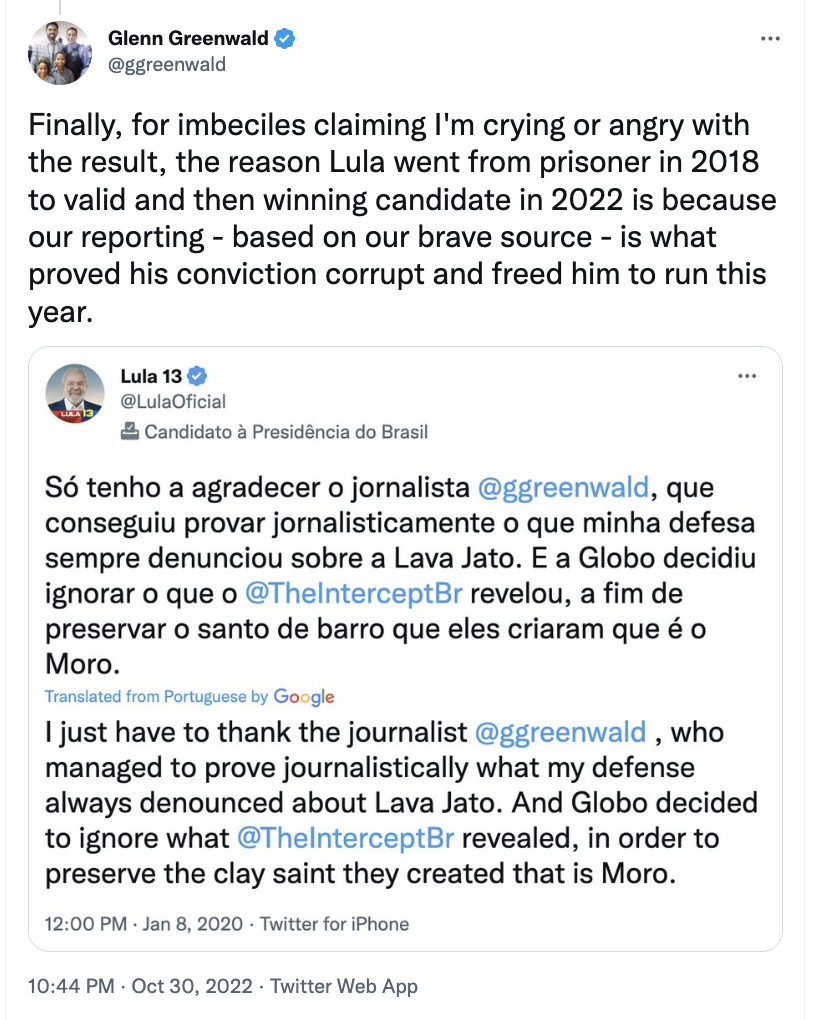The width and height of the screenshot is (818, 1020).
Task: Click the Google logo in translation notice
Action: pos(304,697)
